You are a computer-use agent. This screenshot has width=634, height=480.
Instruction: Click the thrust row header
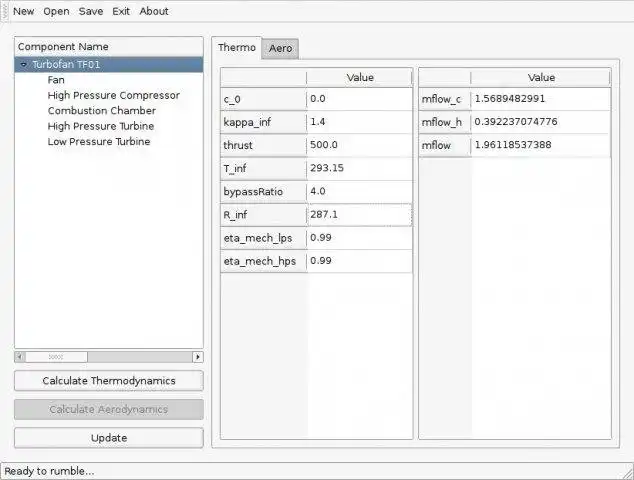[x=264, y=145]
